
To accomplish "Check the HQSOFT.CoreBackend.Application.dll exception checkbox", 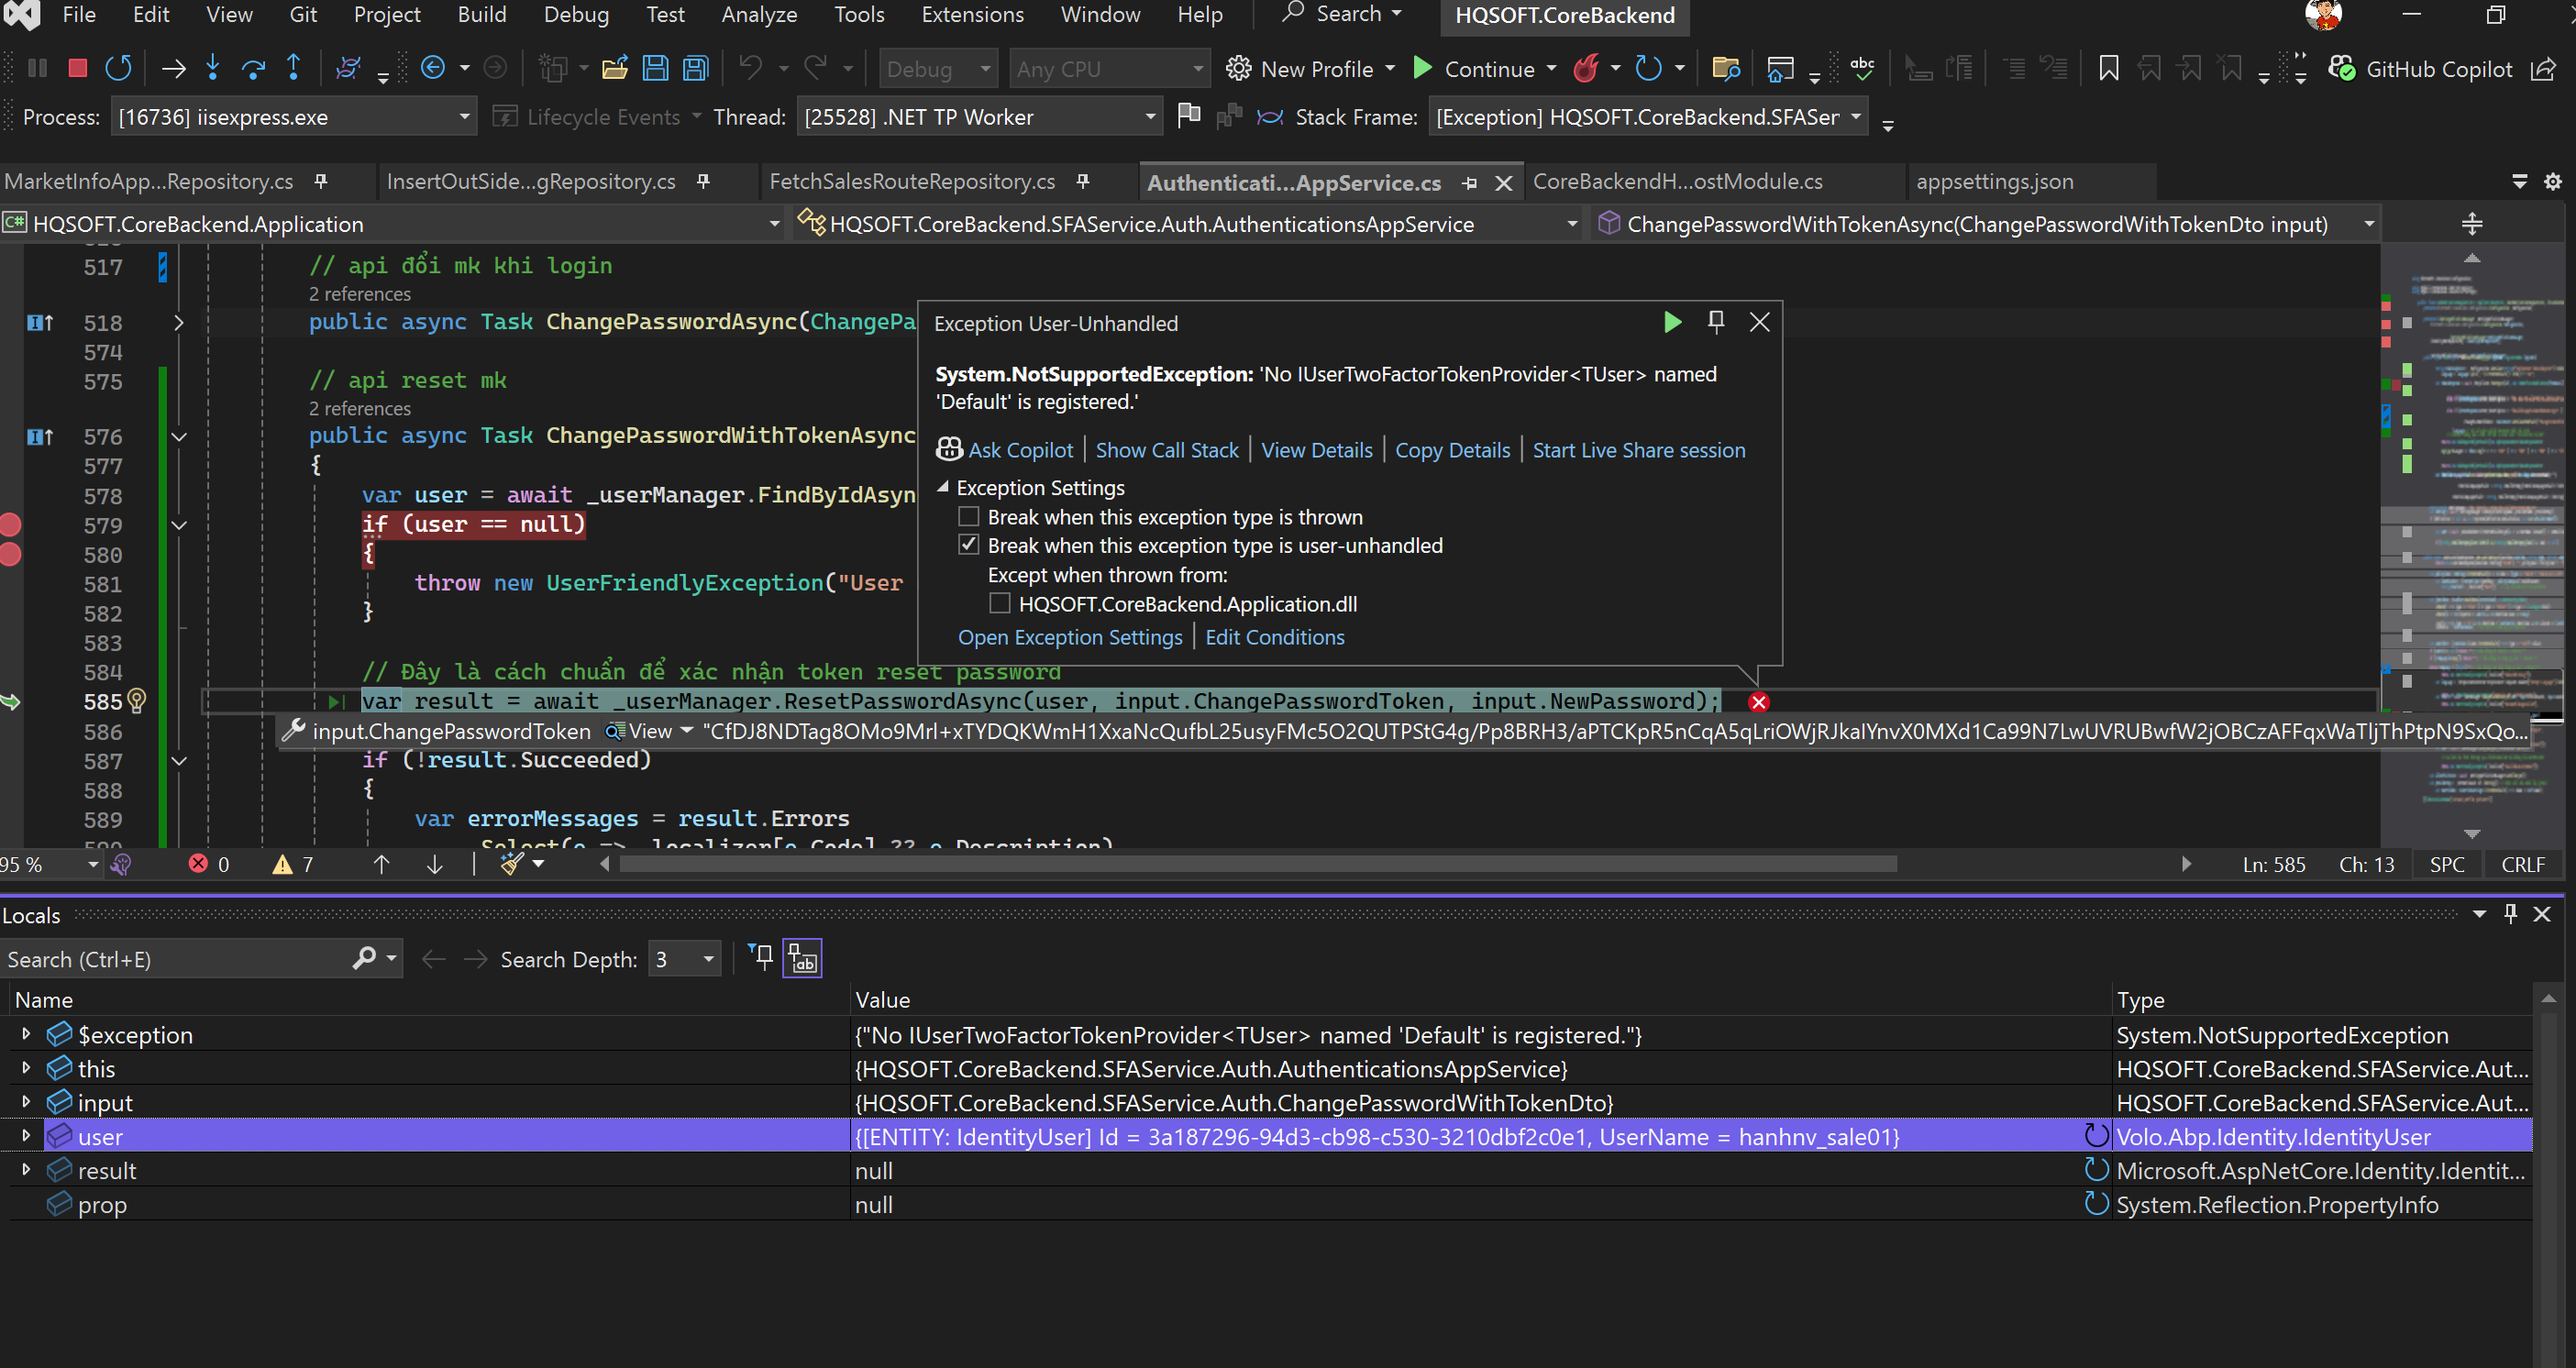I will click(999, 604).
